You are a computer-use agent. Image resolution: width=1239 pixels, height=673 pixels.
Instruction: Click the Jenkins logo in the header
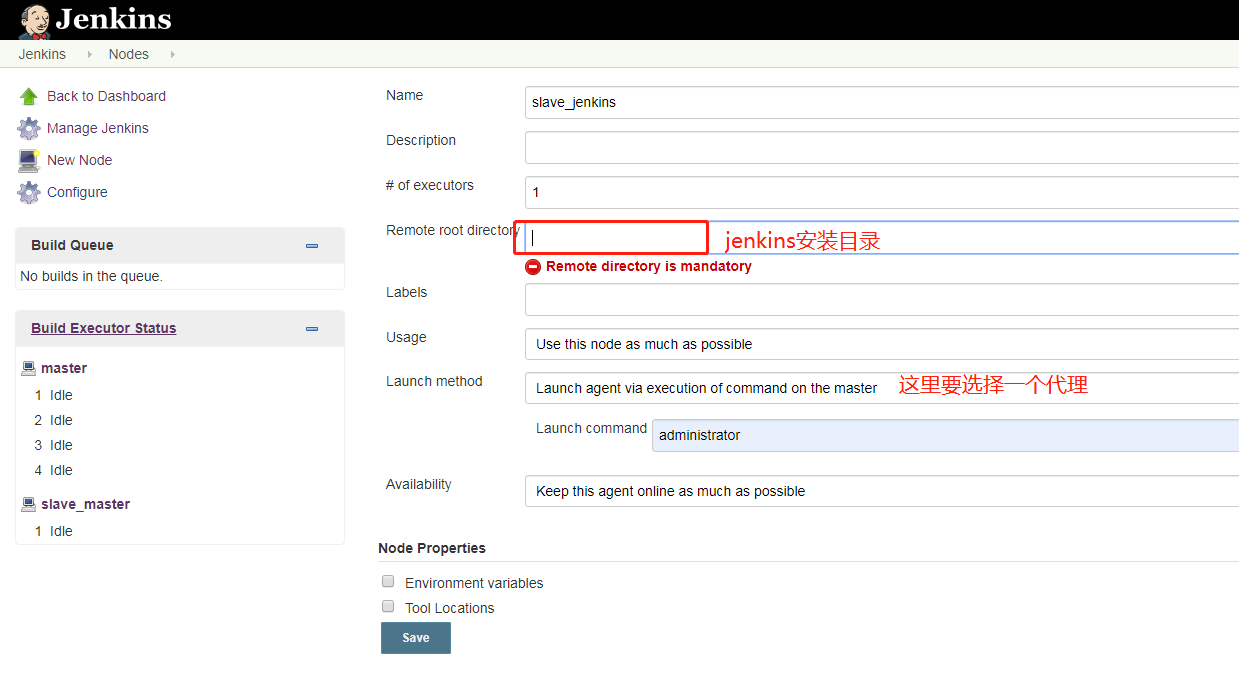pyautogui.click(x=95, y=19)
